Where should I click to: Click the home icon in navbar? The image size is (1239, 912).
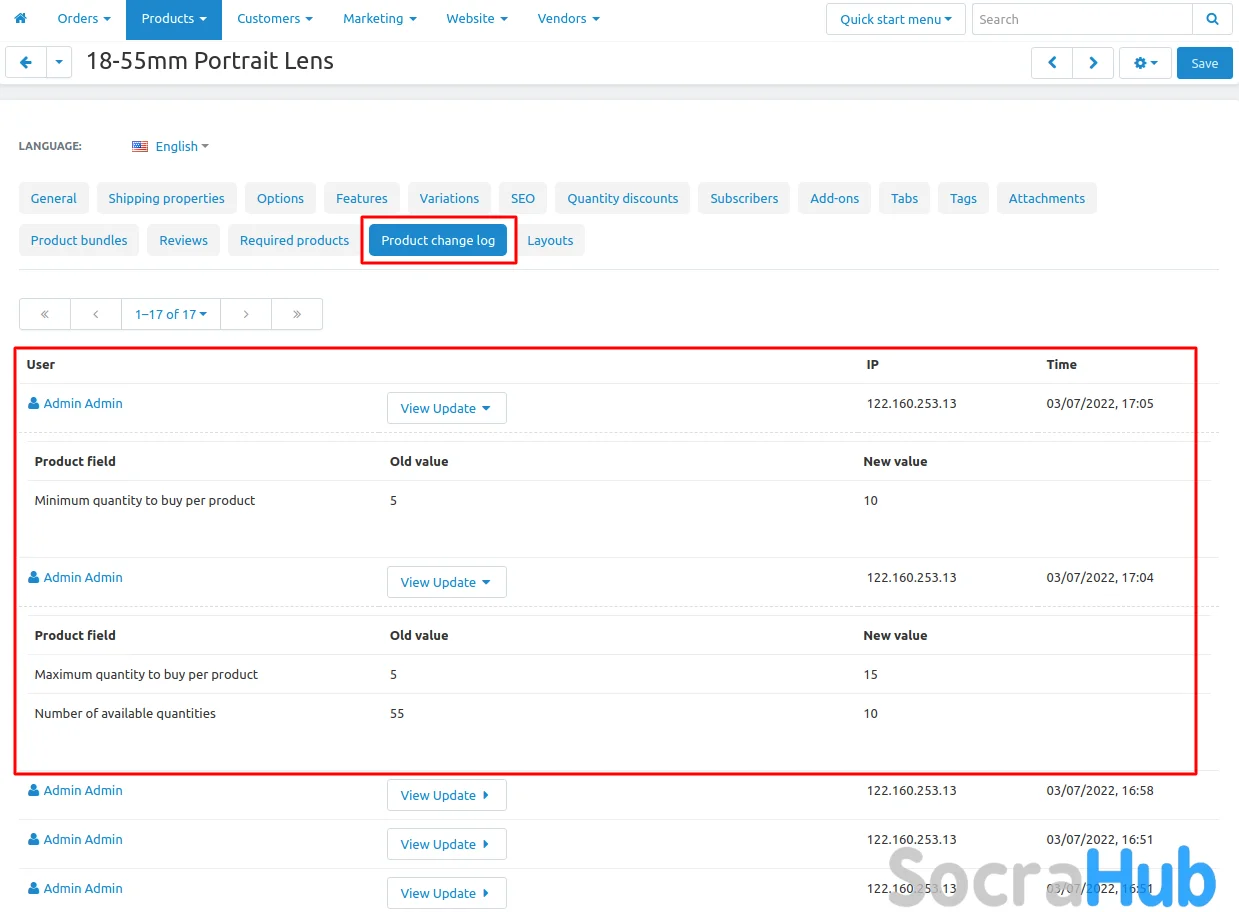(20, 19)
